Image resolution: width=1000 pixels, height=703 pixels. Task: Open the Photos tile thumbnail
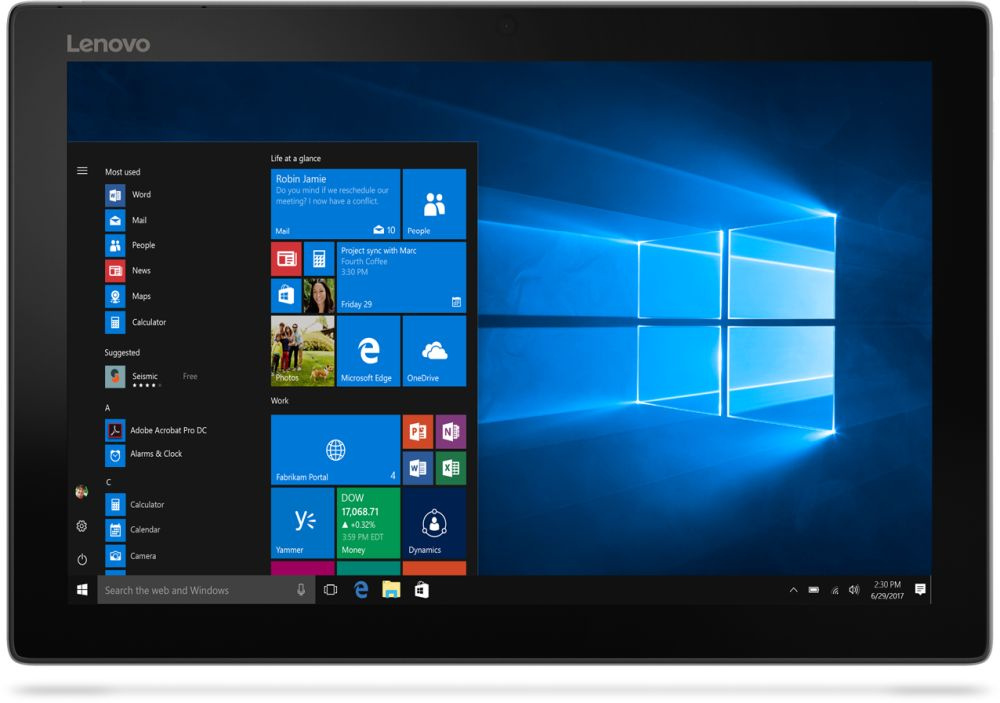[302, 351]
